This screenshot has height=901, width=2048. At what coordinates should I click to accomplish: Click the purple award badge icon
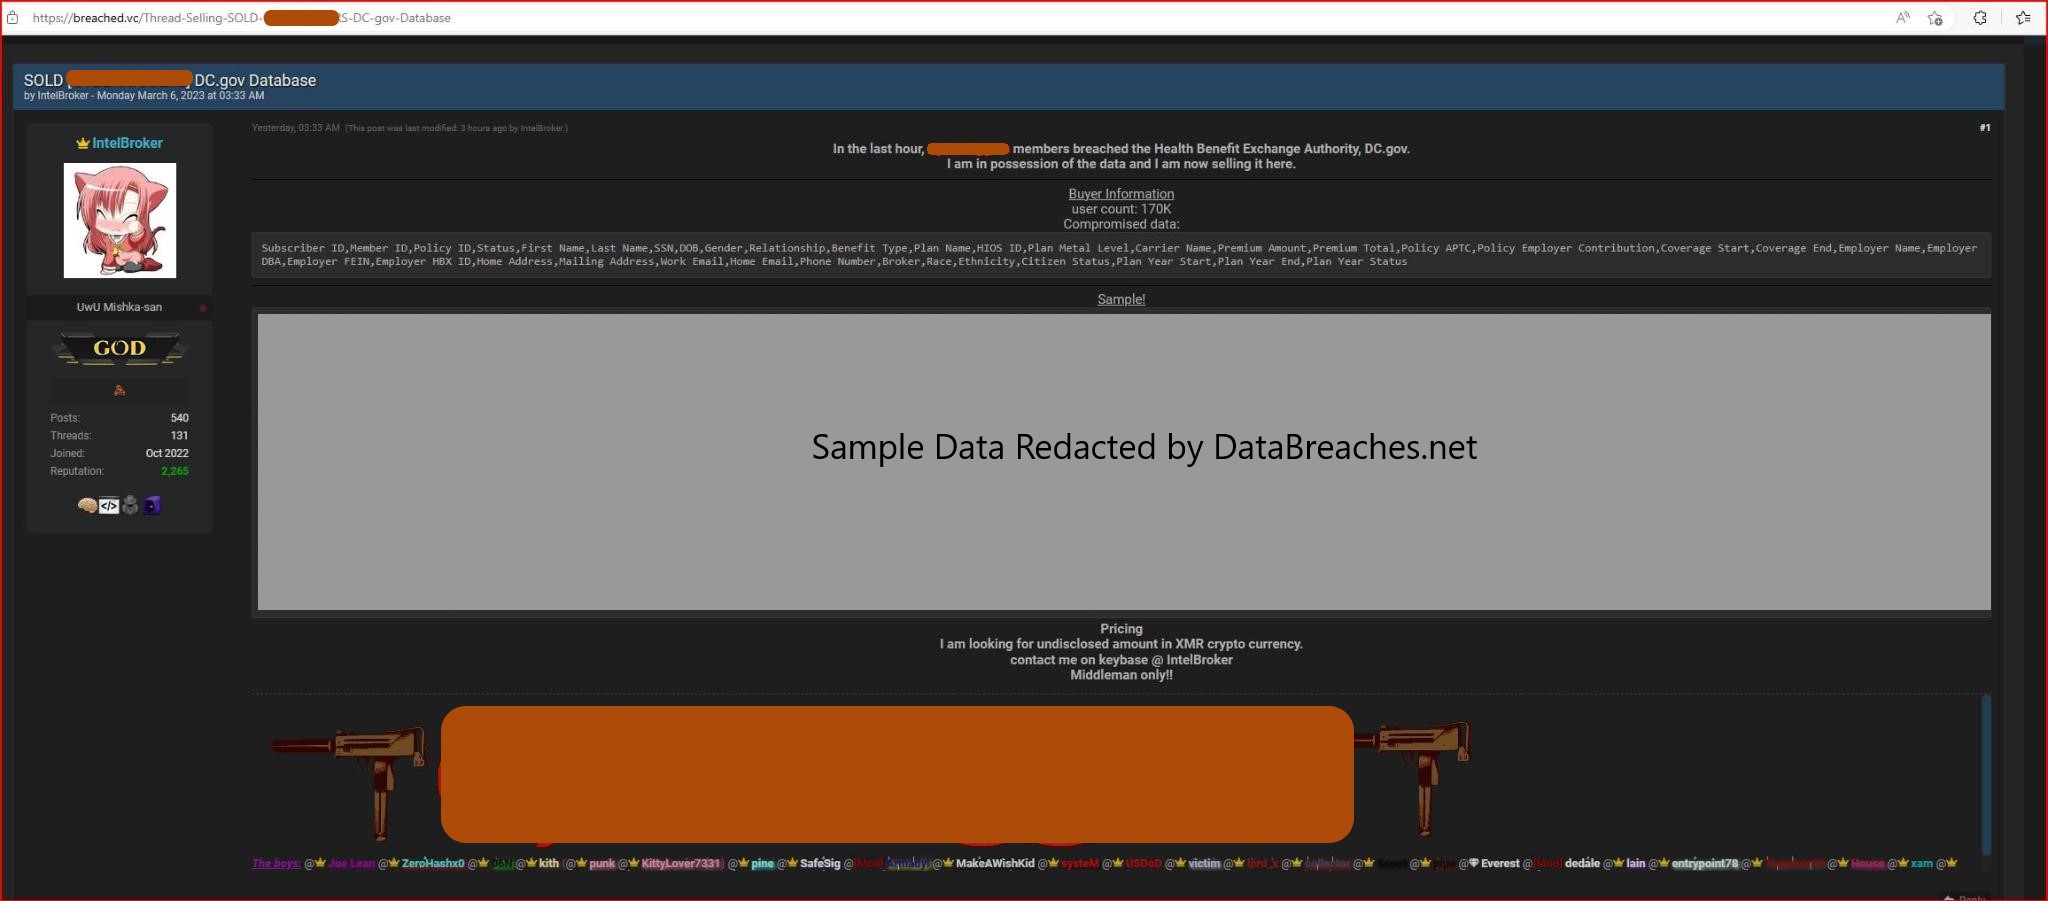click(x=152, y=506)
